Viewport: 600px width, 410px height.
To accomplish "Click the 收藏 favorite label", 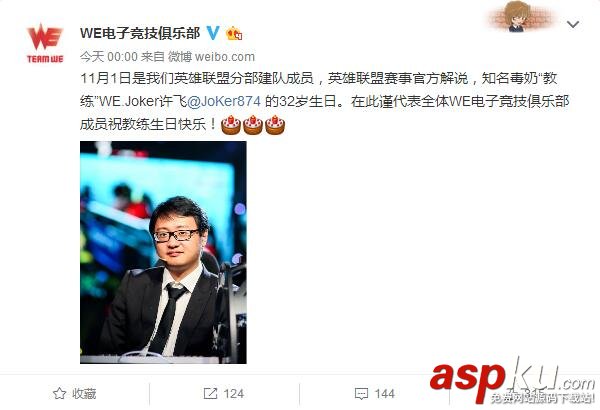I will pos(84,394).
